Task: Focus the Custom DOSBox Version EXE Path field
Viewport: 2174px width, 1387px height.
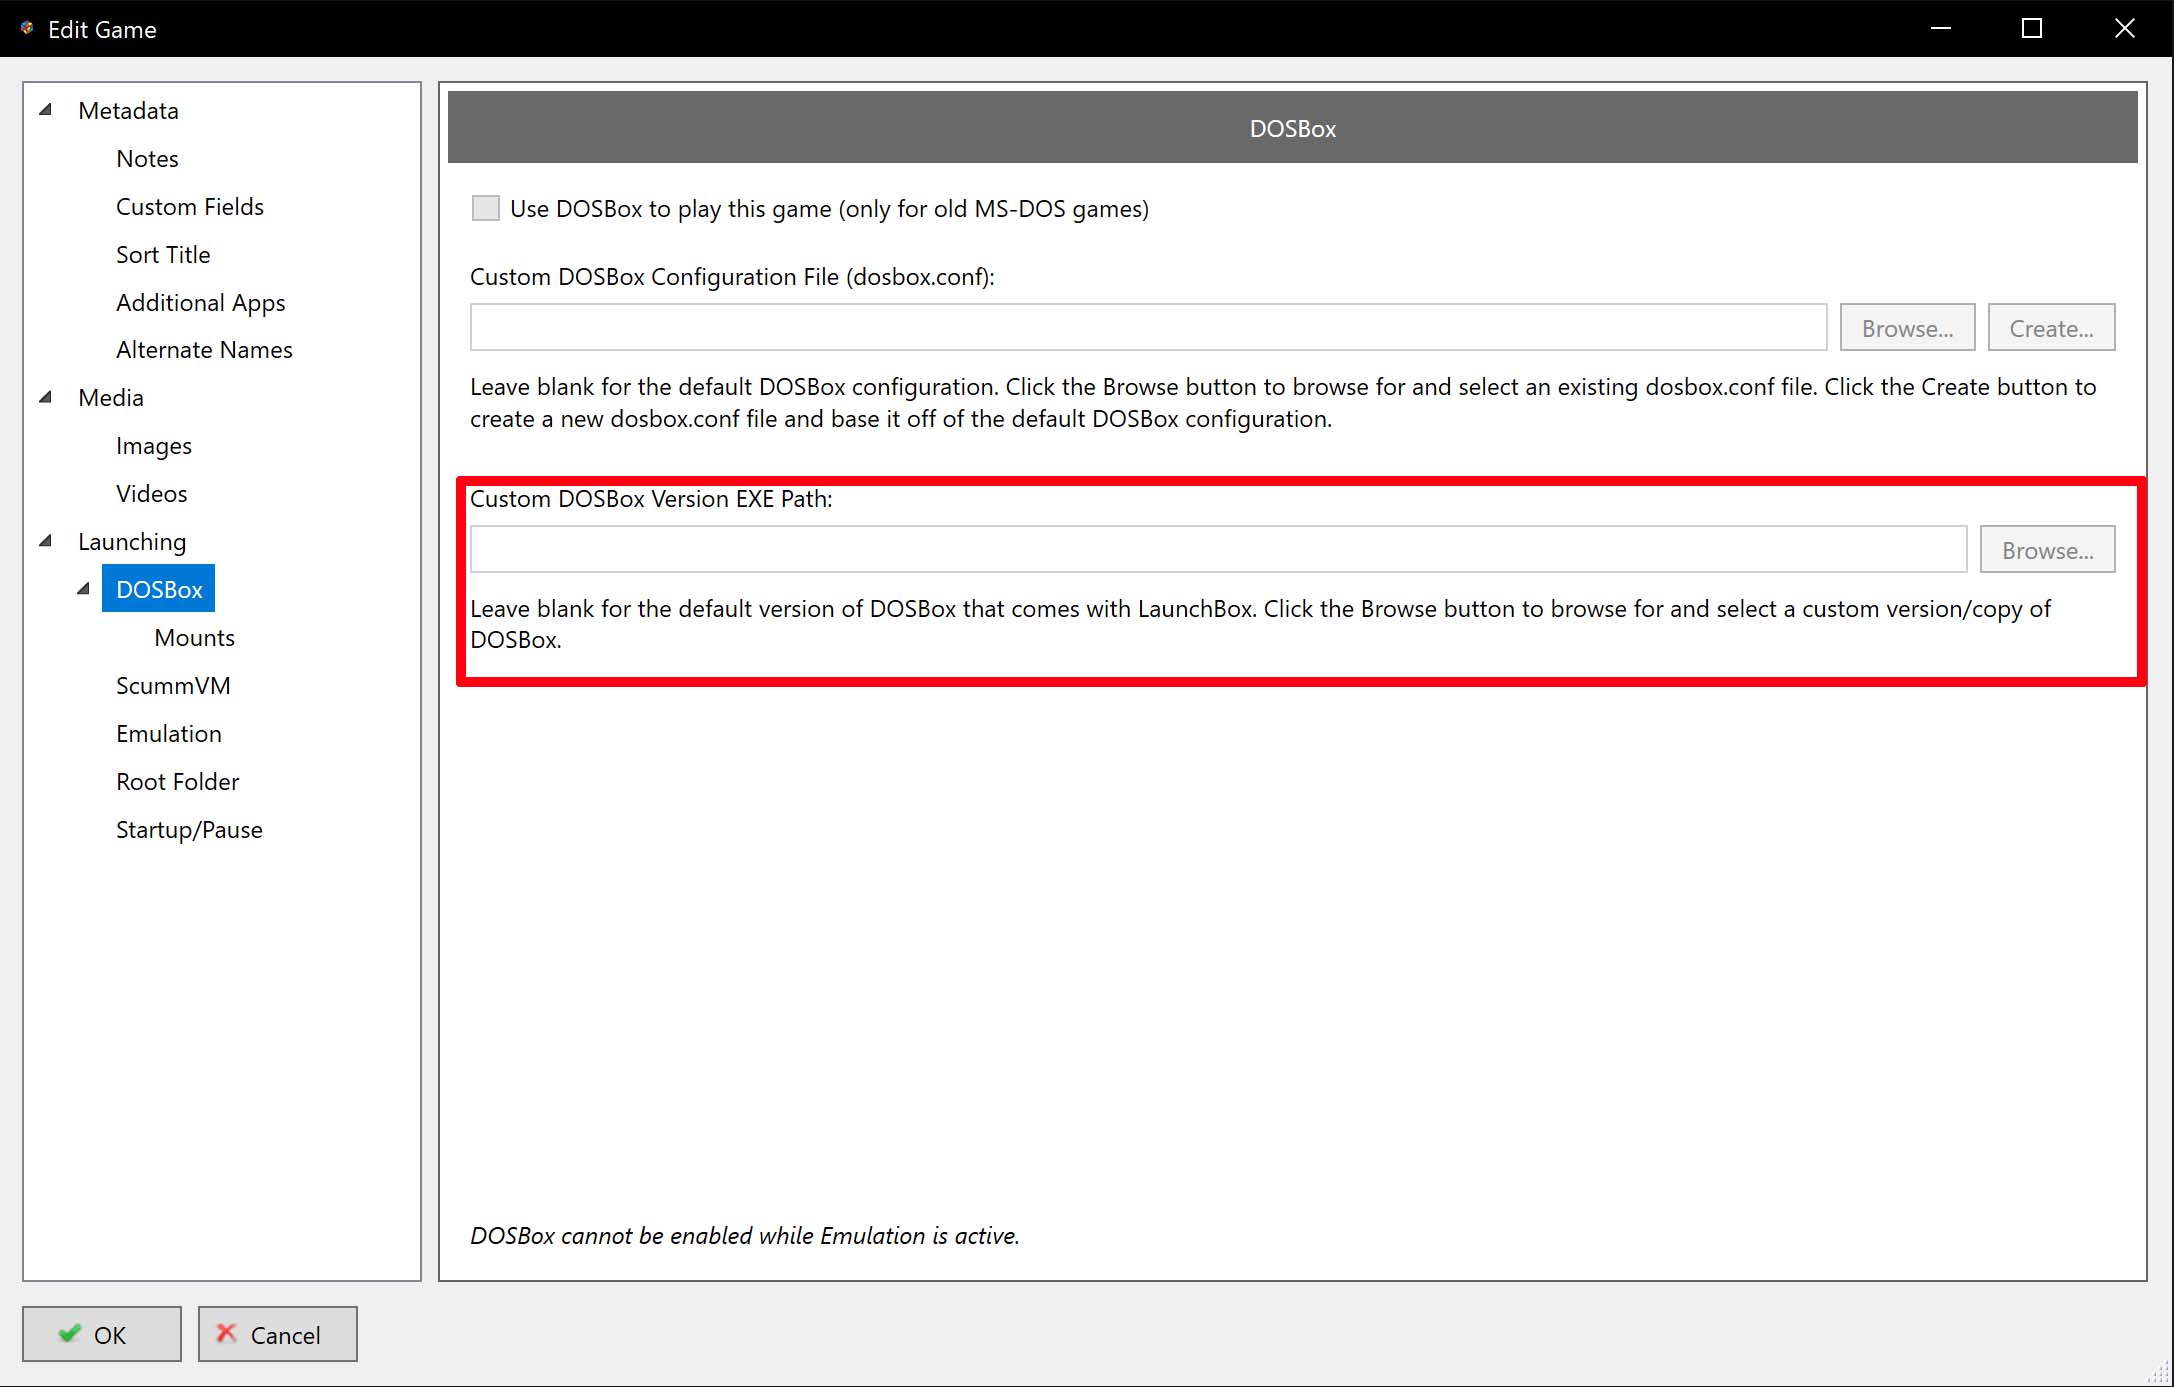Action: [1218, 550]
